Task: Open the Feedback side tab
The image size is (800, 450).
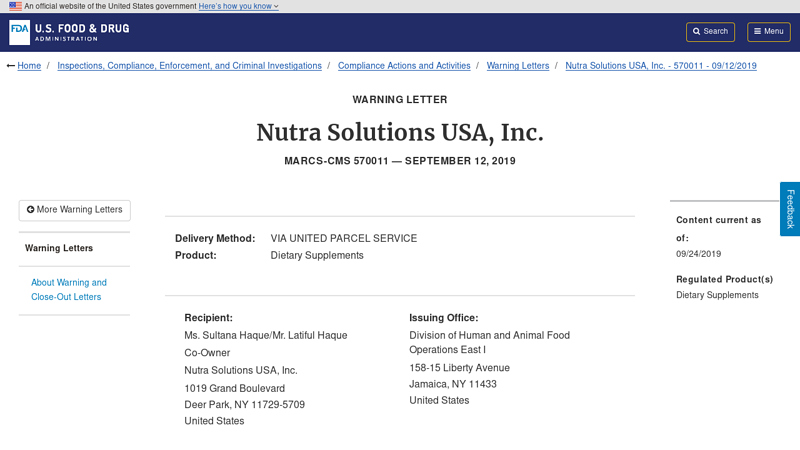Action: pyautogui.click(x=790, y=209)
